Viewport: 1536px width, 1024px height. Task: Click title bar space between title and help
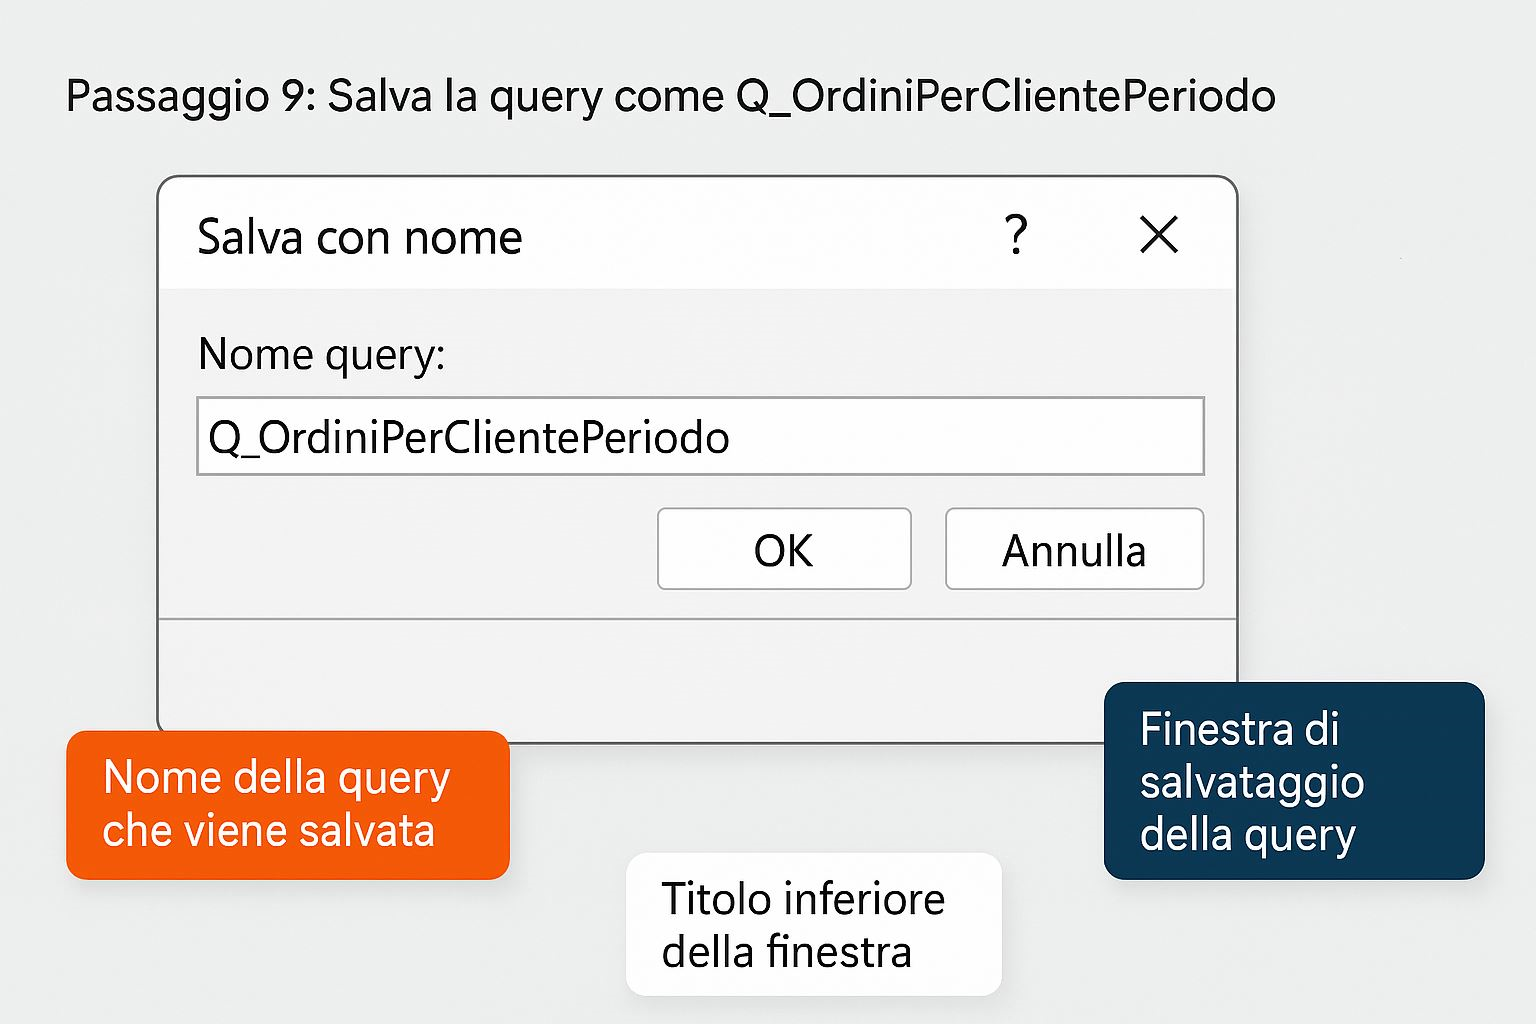(760, 238)
